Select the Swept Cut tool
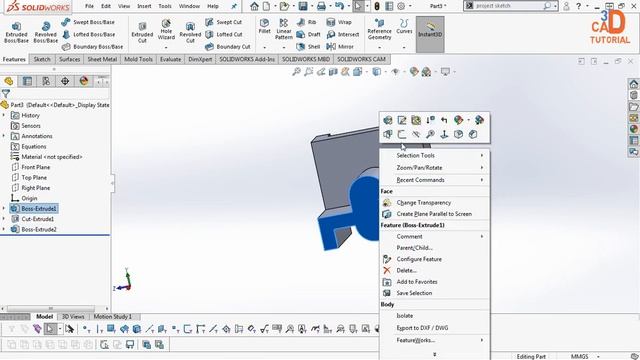Image resolution: width=640 pixels, height=360 pixels. pos(224,22)
